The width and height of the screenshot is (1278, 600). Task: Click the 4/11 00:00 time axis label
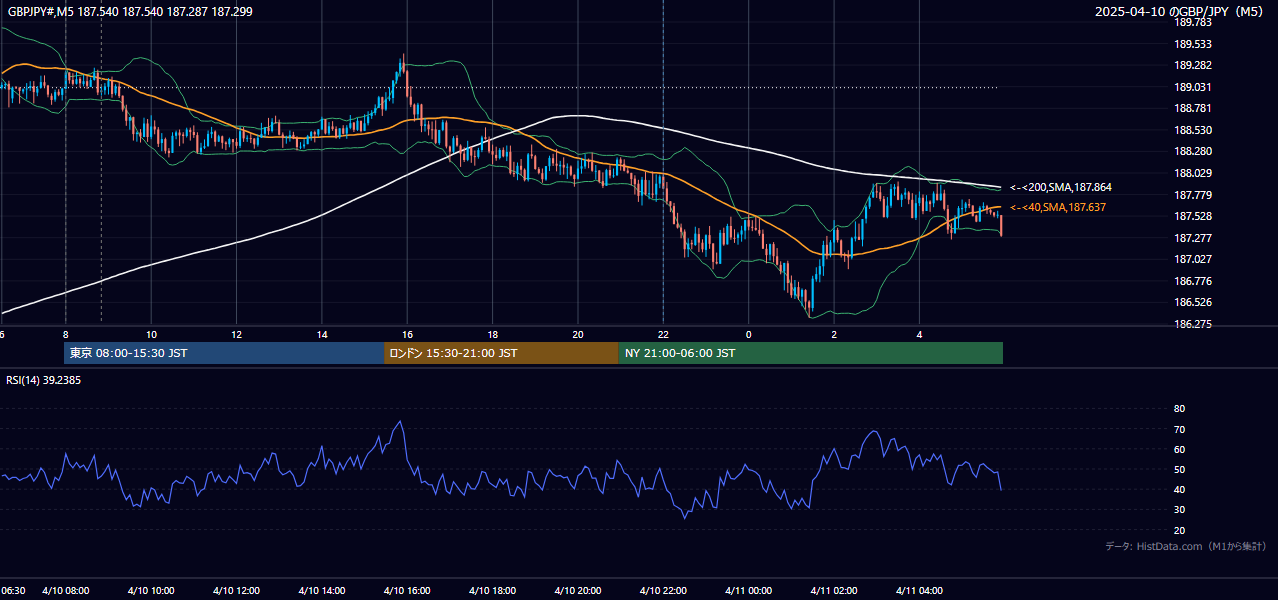pyautogui.click(x=748, y=591)
